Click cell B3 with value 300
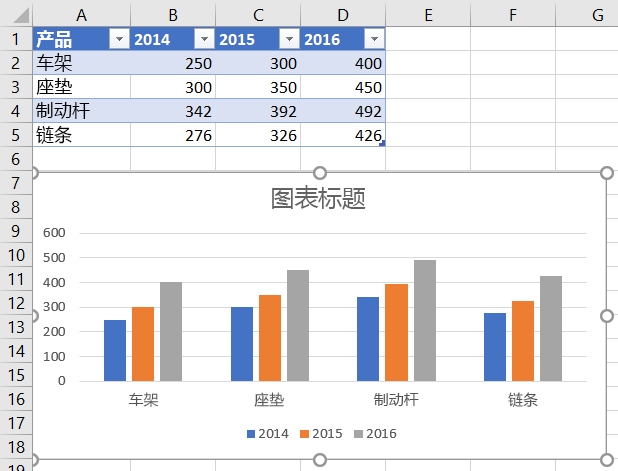The width and height of the screenshot is (618, 471). tap(173, 87)
